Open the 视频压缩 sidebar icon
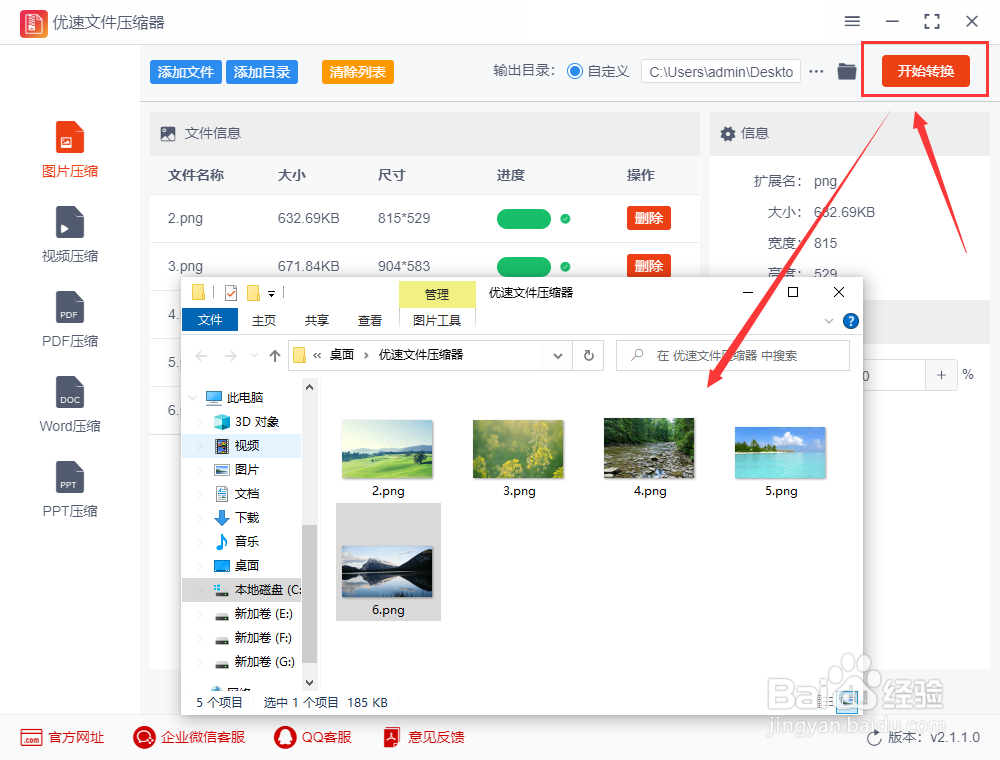This screenshot has height=760, width=1000. (70, 222)
